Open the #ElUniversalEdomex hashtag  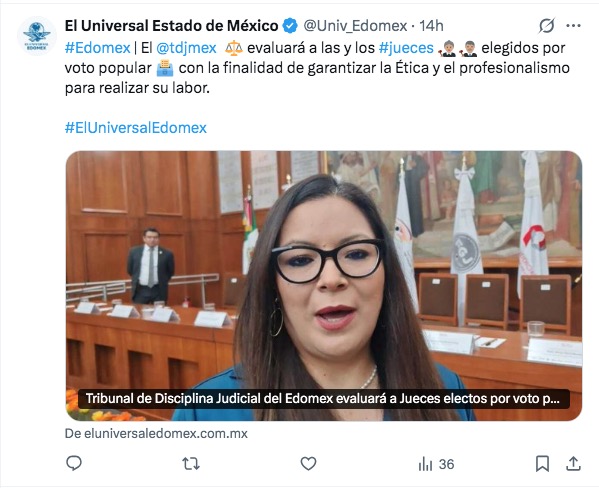pyautogui.click(x=136, y=127)
